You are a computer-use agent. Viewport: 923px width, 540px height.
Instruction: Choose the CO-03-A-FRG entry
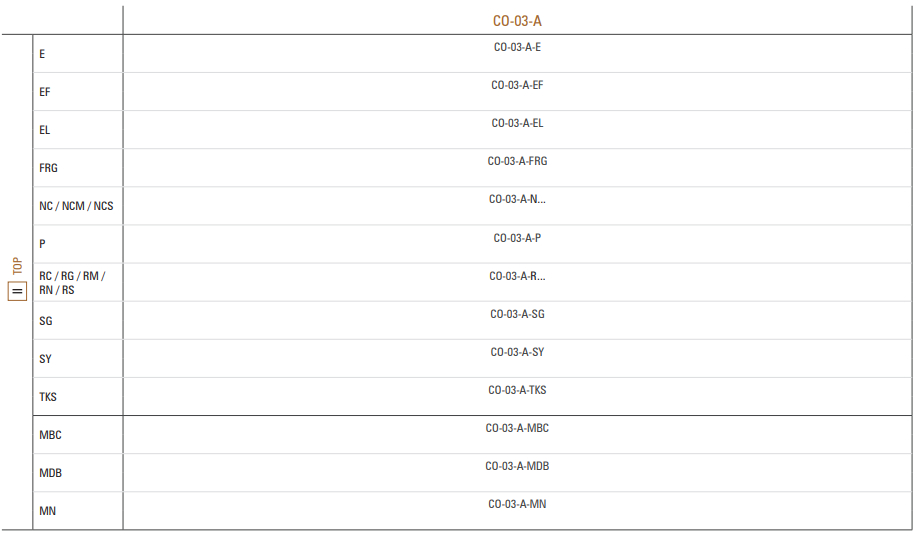517,161
